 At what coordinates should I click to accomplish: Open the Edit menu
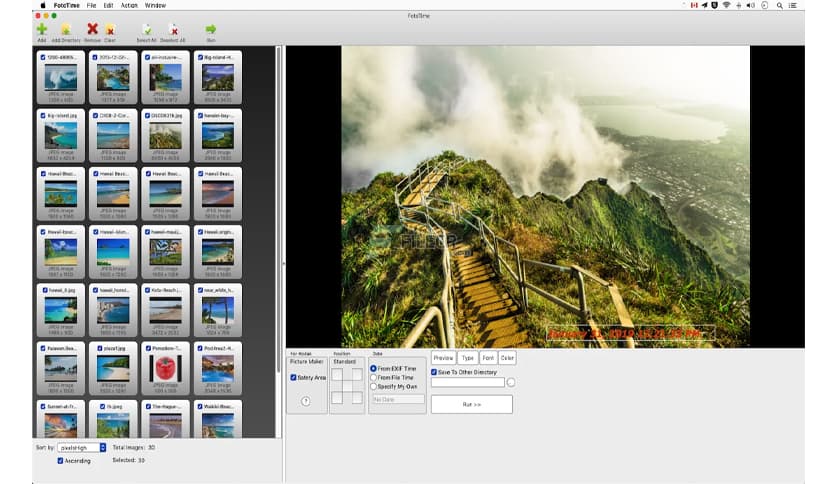point(108,5)
